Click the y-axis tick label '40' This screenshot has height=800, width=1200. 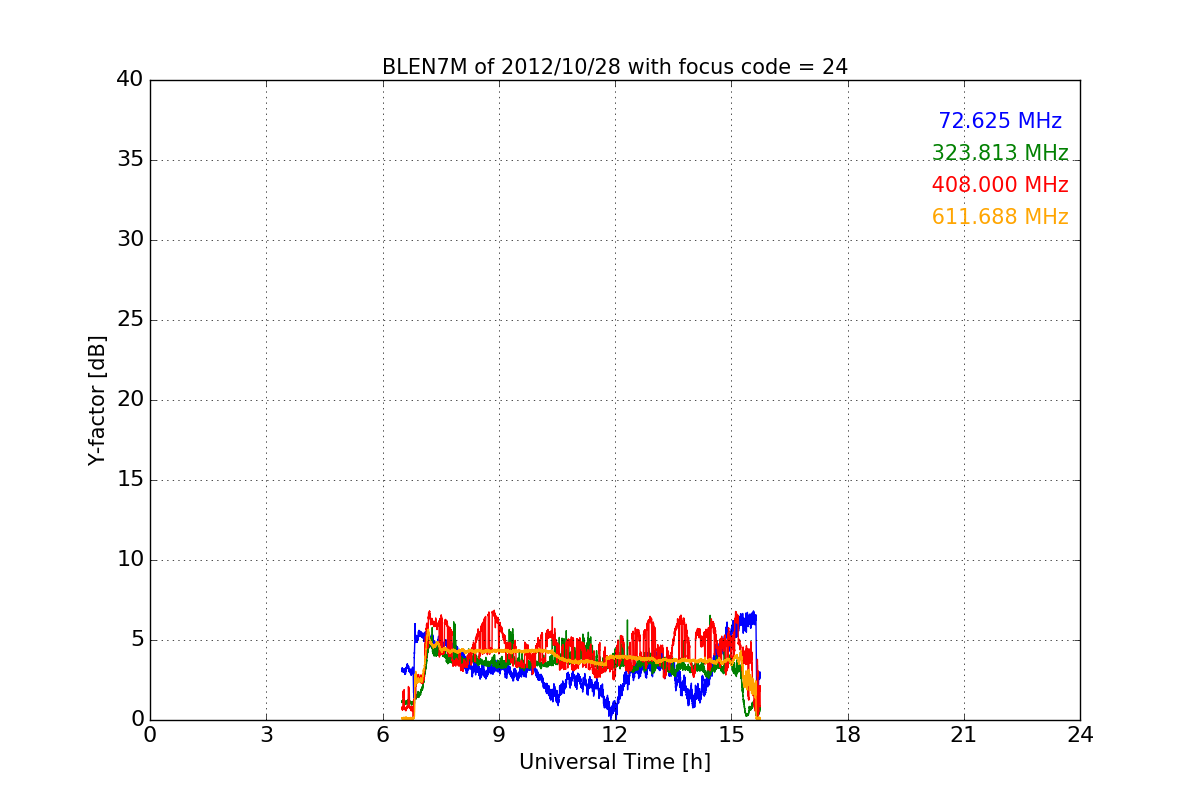(x=130, y=80)
